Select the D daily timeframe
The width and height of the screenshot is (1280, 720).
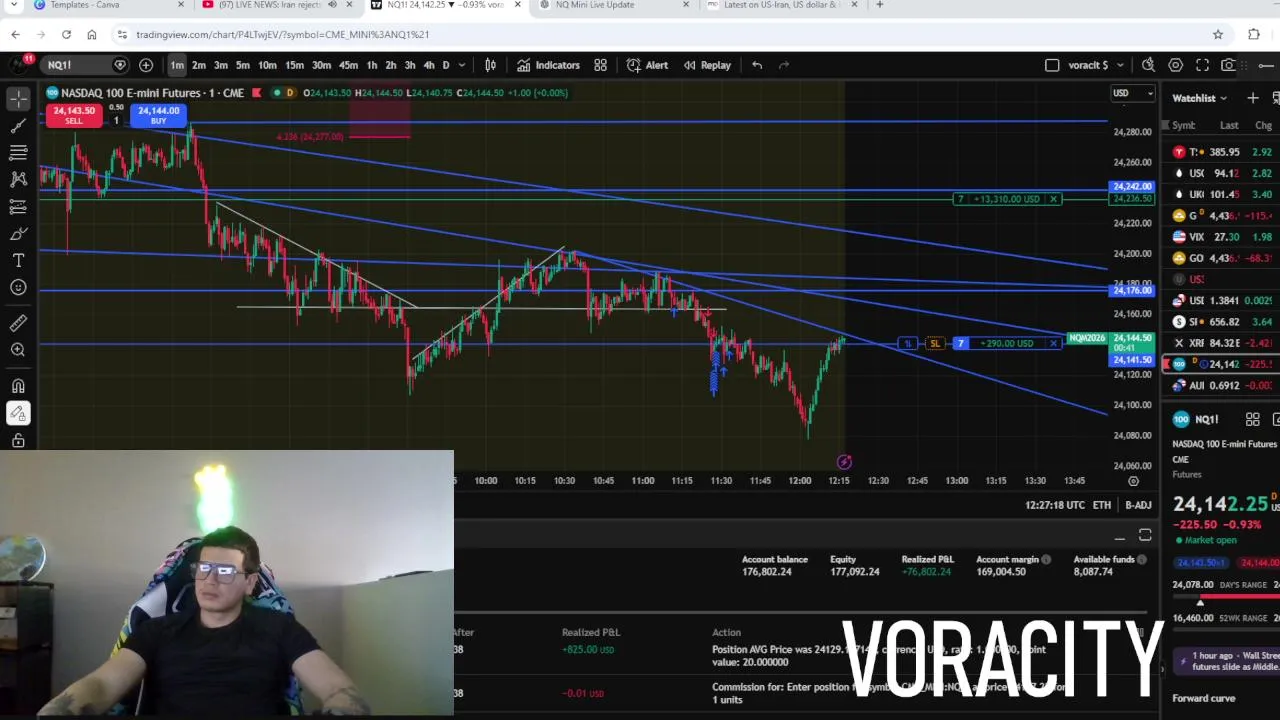click(446, 65)
